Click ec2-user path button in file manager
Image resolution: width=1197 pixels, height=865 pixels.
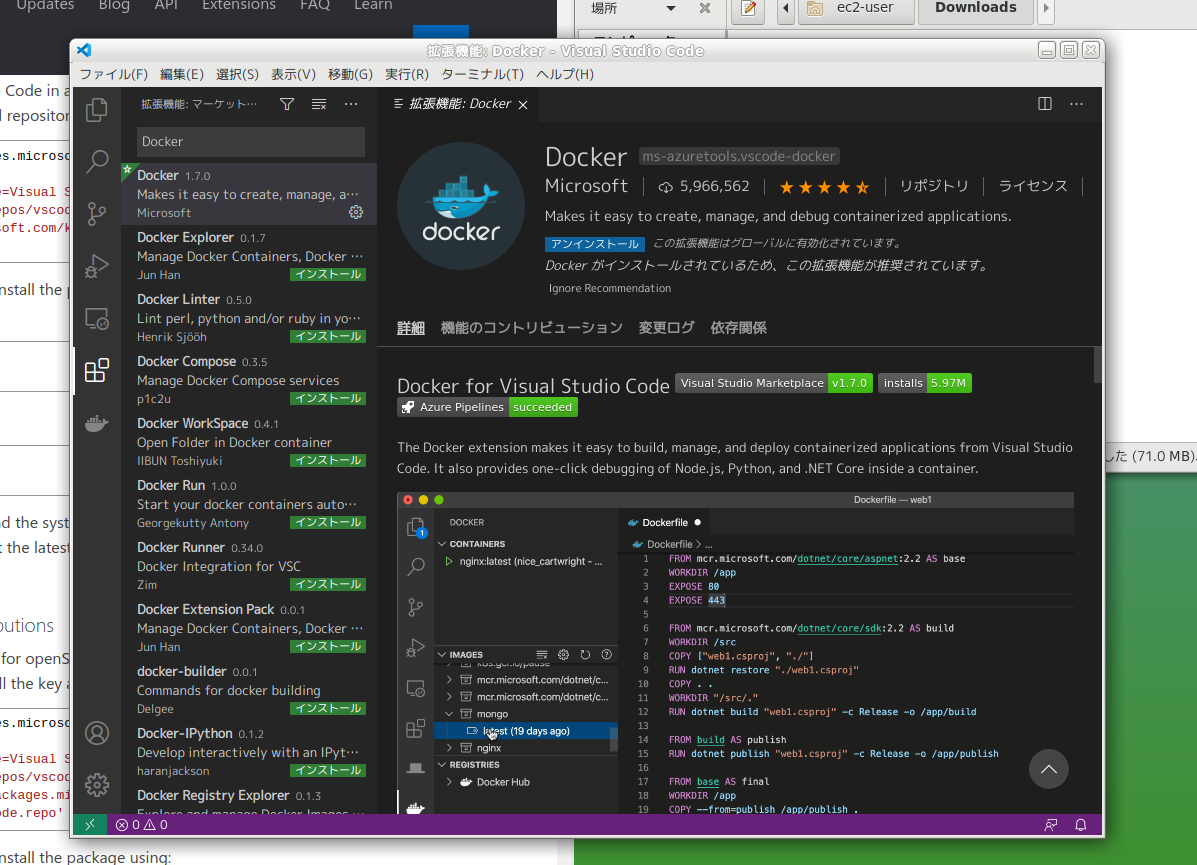pos(856,9)
